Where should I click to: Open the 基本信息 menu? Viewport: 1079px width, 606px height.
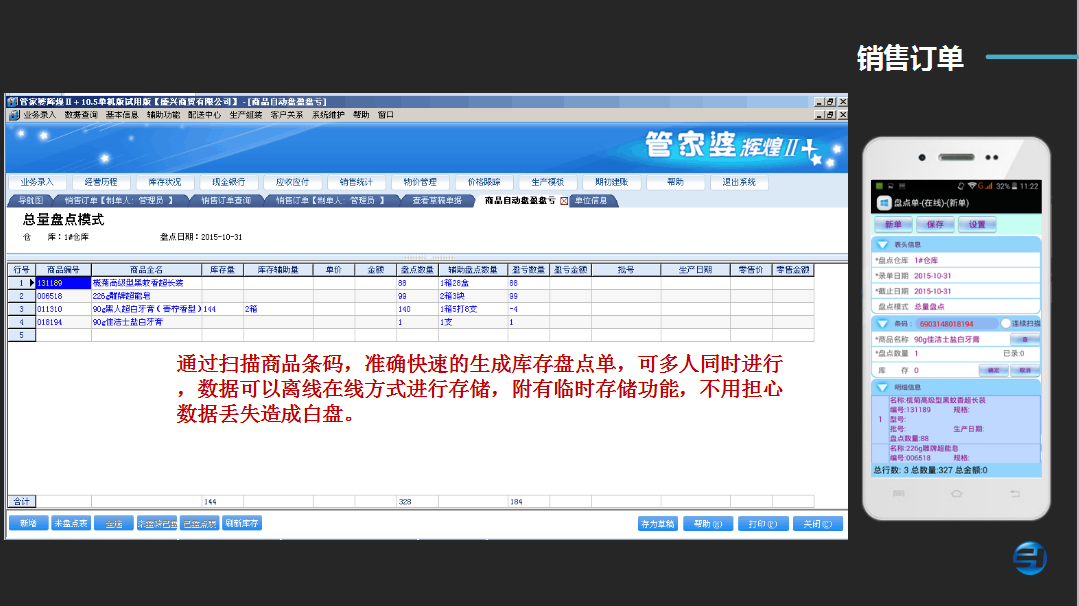click(122, 115)
